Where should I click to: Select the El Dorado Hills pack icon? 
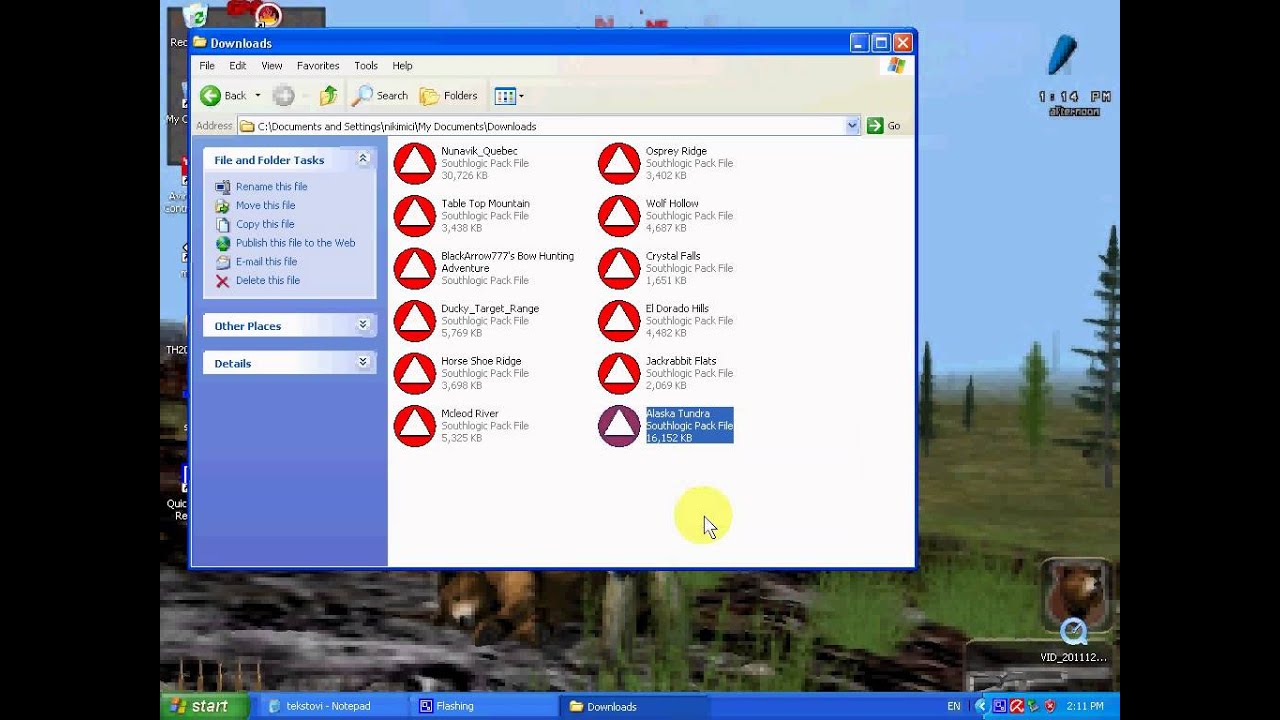(x=619, y=321)
